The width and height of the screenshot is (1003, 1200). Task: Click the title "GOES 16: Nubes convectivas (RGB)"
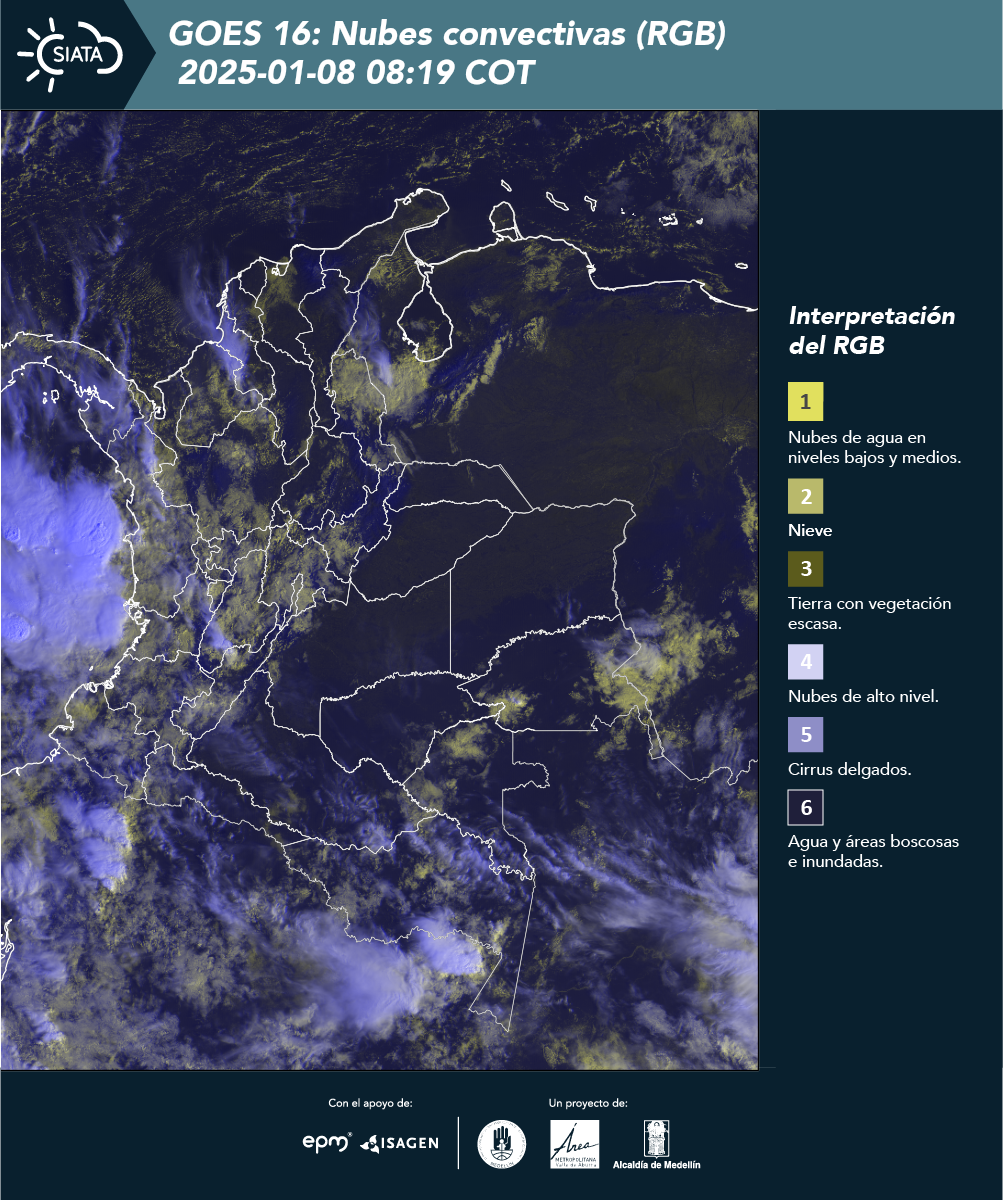(x=447, y=35)
